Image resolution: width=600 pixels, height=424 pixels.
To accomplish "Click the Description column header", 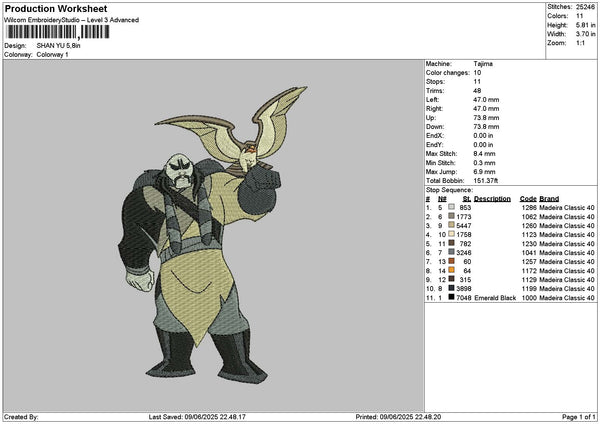I will 492,198.
